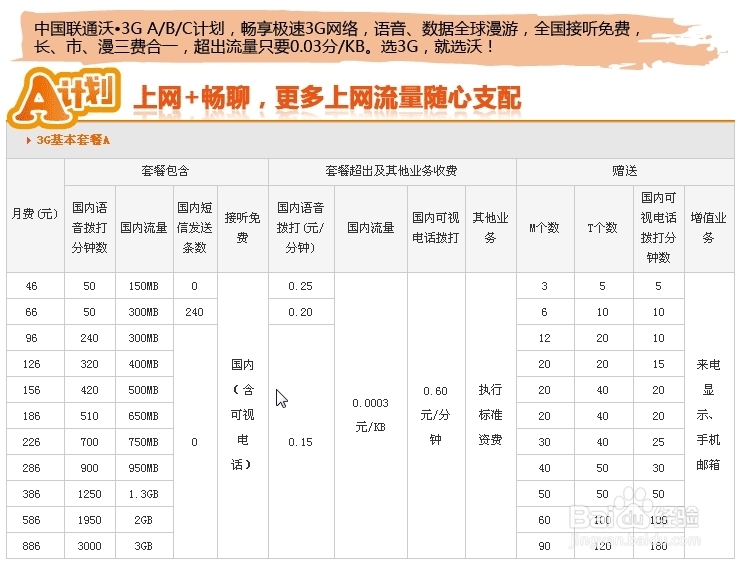This screenshot has width=742, height=566.
Task: Click the 1250 voice minutes cell
Action: point(90,495)
